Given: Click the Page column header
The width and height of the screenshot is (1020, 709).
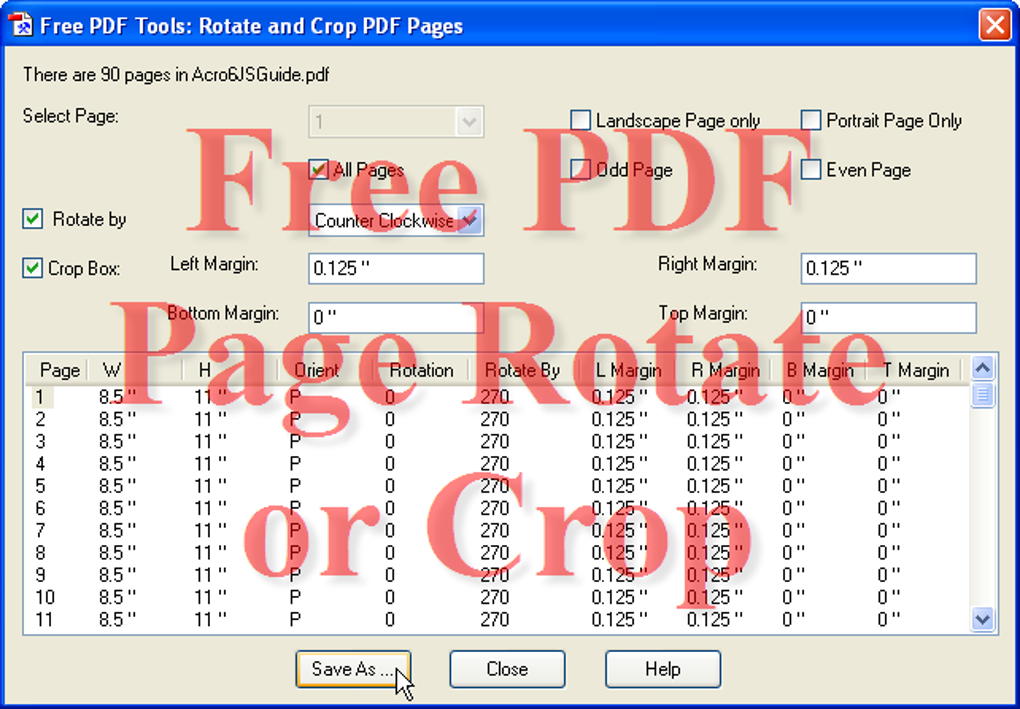Looking at the screenshot, I should pyautogui.click(x=57, y=370).
